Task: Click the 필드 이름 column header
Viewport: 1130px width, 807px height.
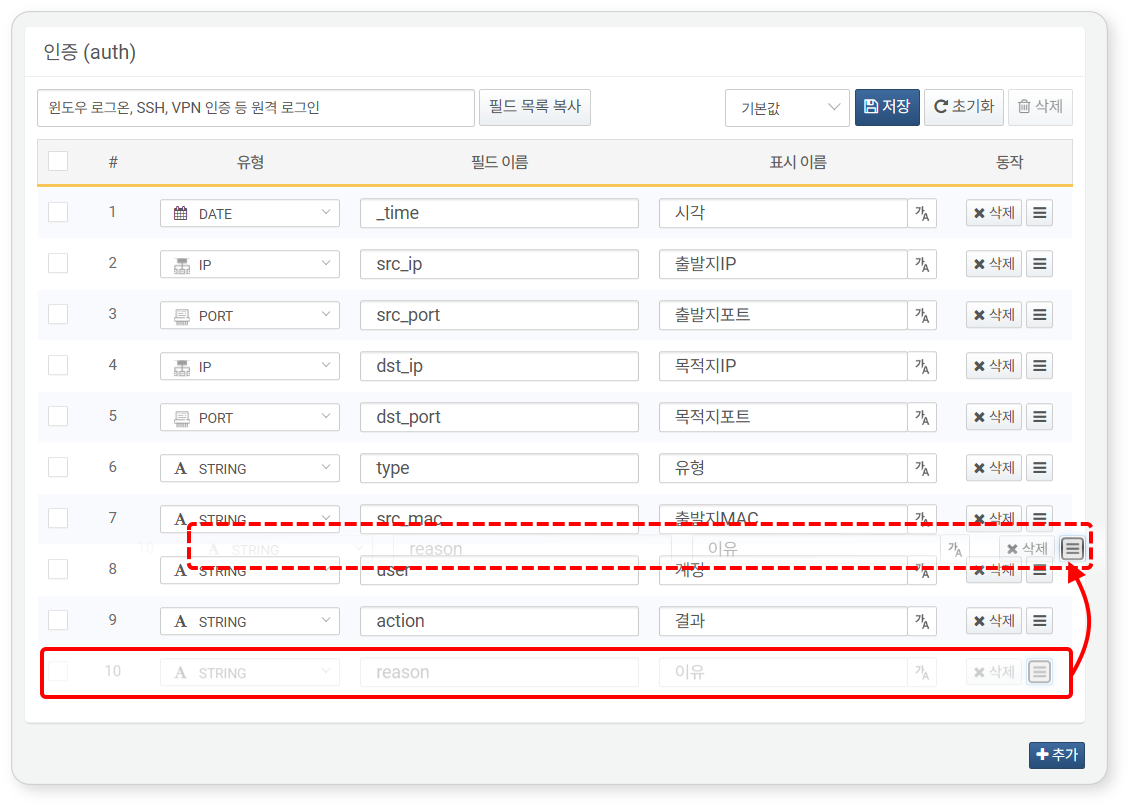Action: tap(499, 162)
